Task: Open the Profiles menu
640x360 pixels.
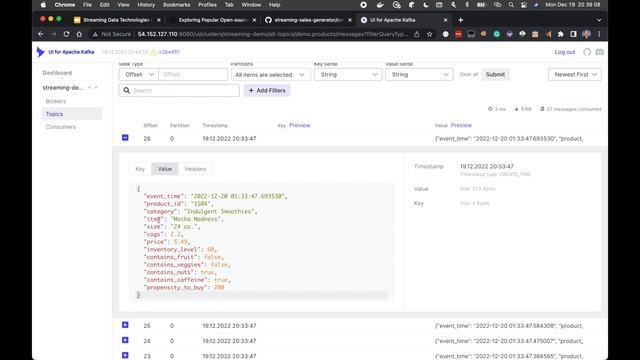Action: tap(207, 5)
